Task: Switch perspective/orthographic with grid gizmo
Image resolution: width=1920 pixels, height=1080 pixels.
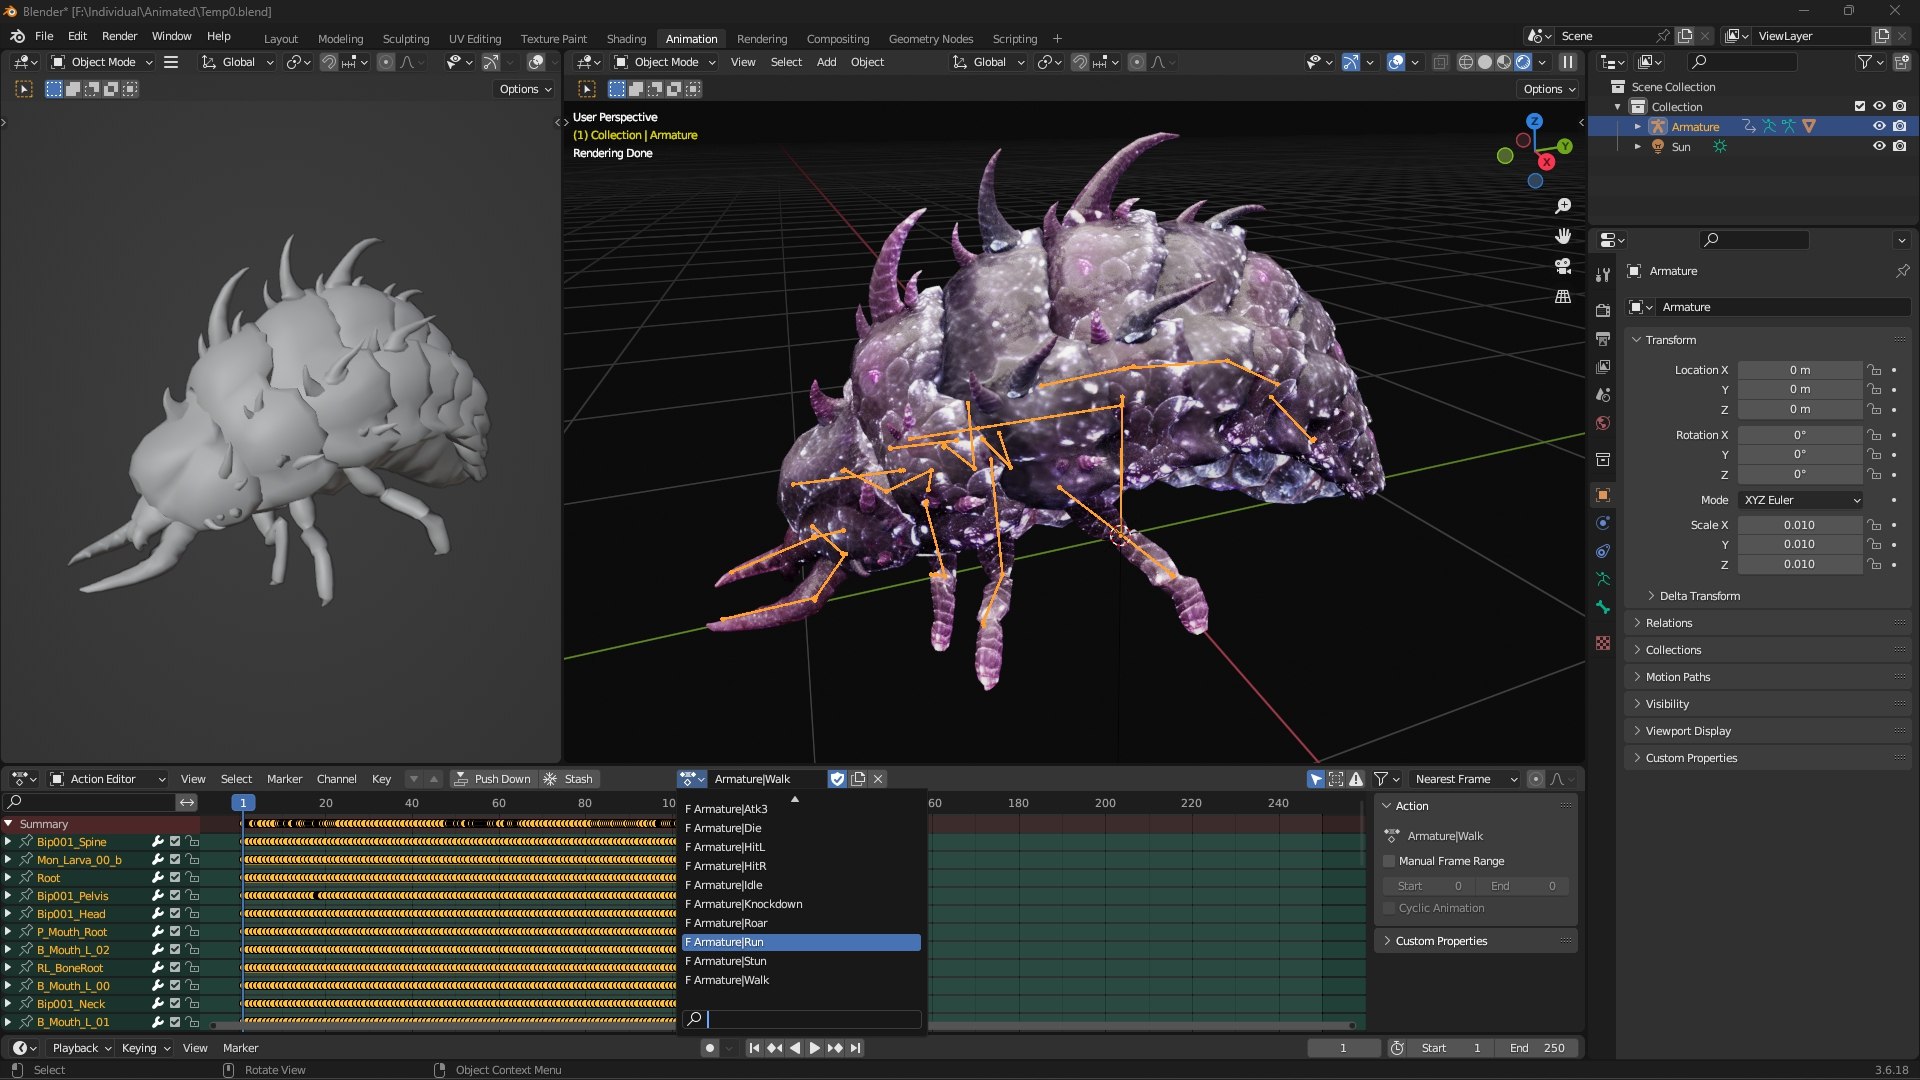Action: [x=1563, y=296]
